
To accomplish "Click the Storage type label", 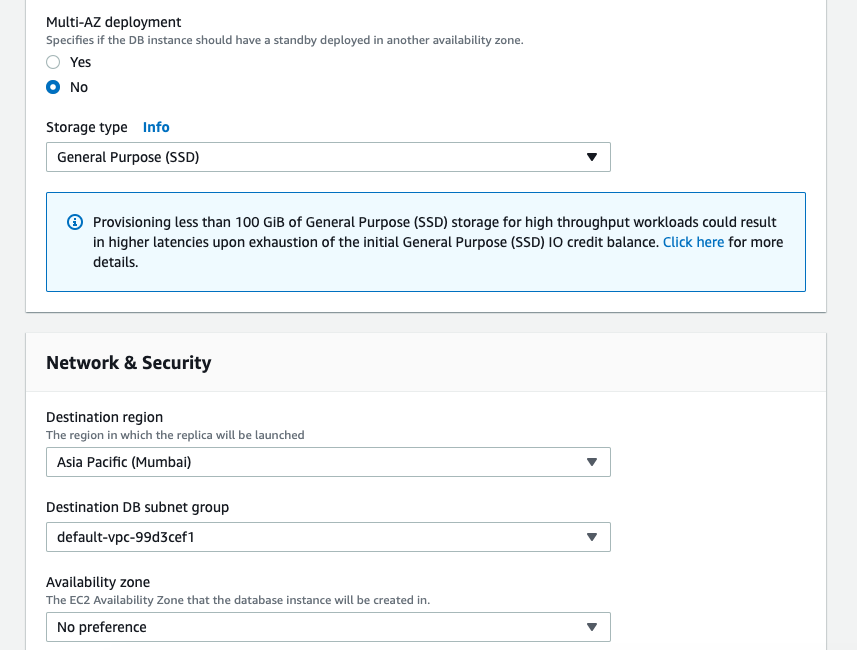I will [86, 127].
